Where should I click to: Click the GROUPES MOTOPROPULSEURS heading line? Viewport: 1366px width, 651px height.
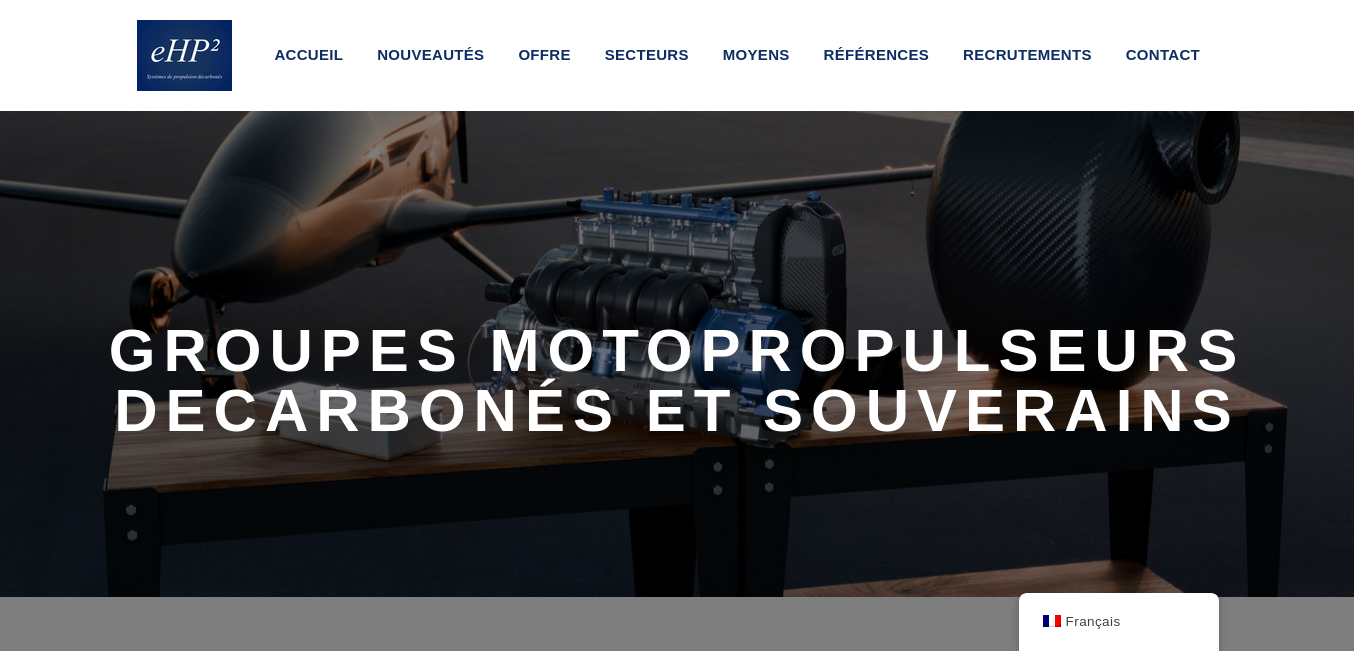tap(676, 351)
